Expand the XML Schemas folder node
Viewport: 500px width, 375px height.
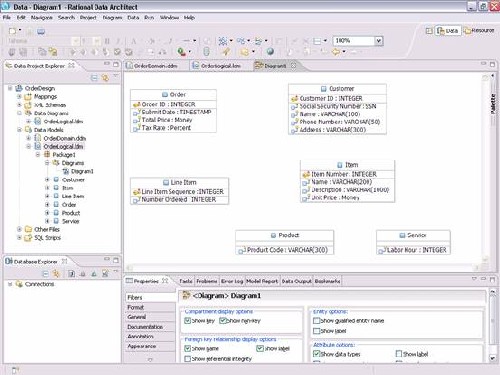tap(19, 105)
